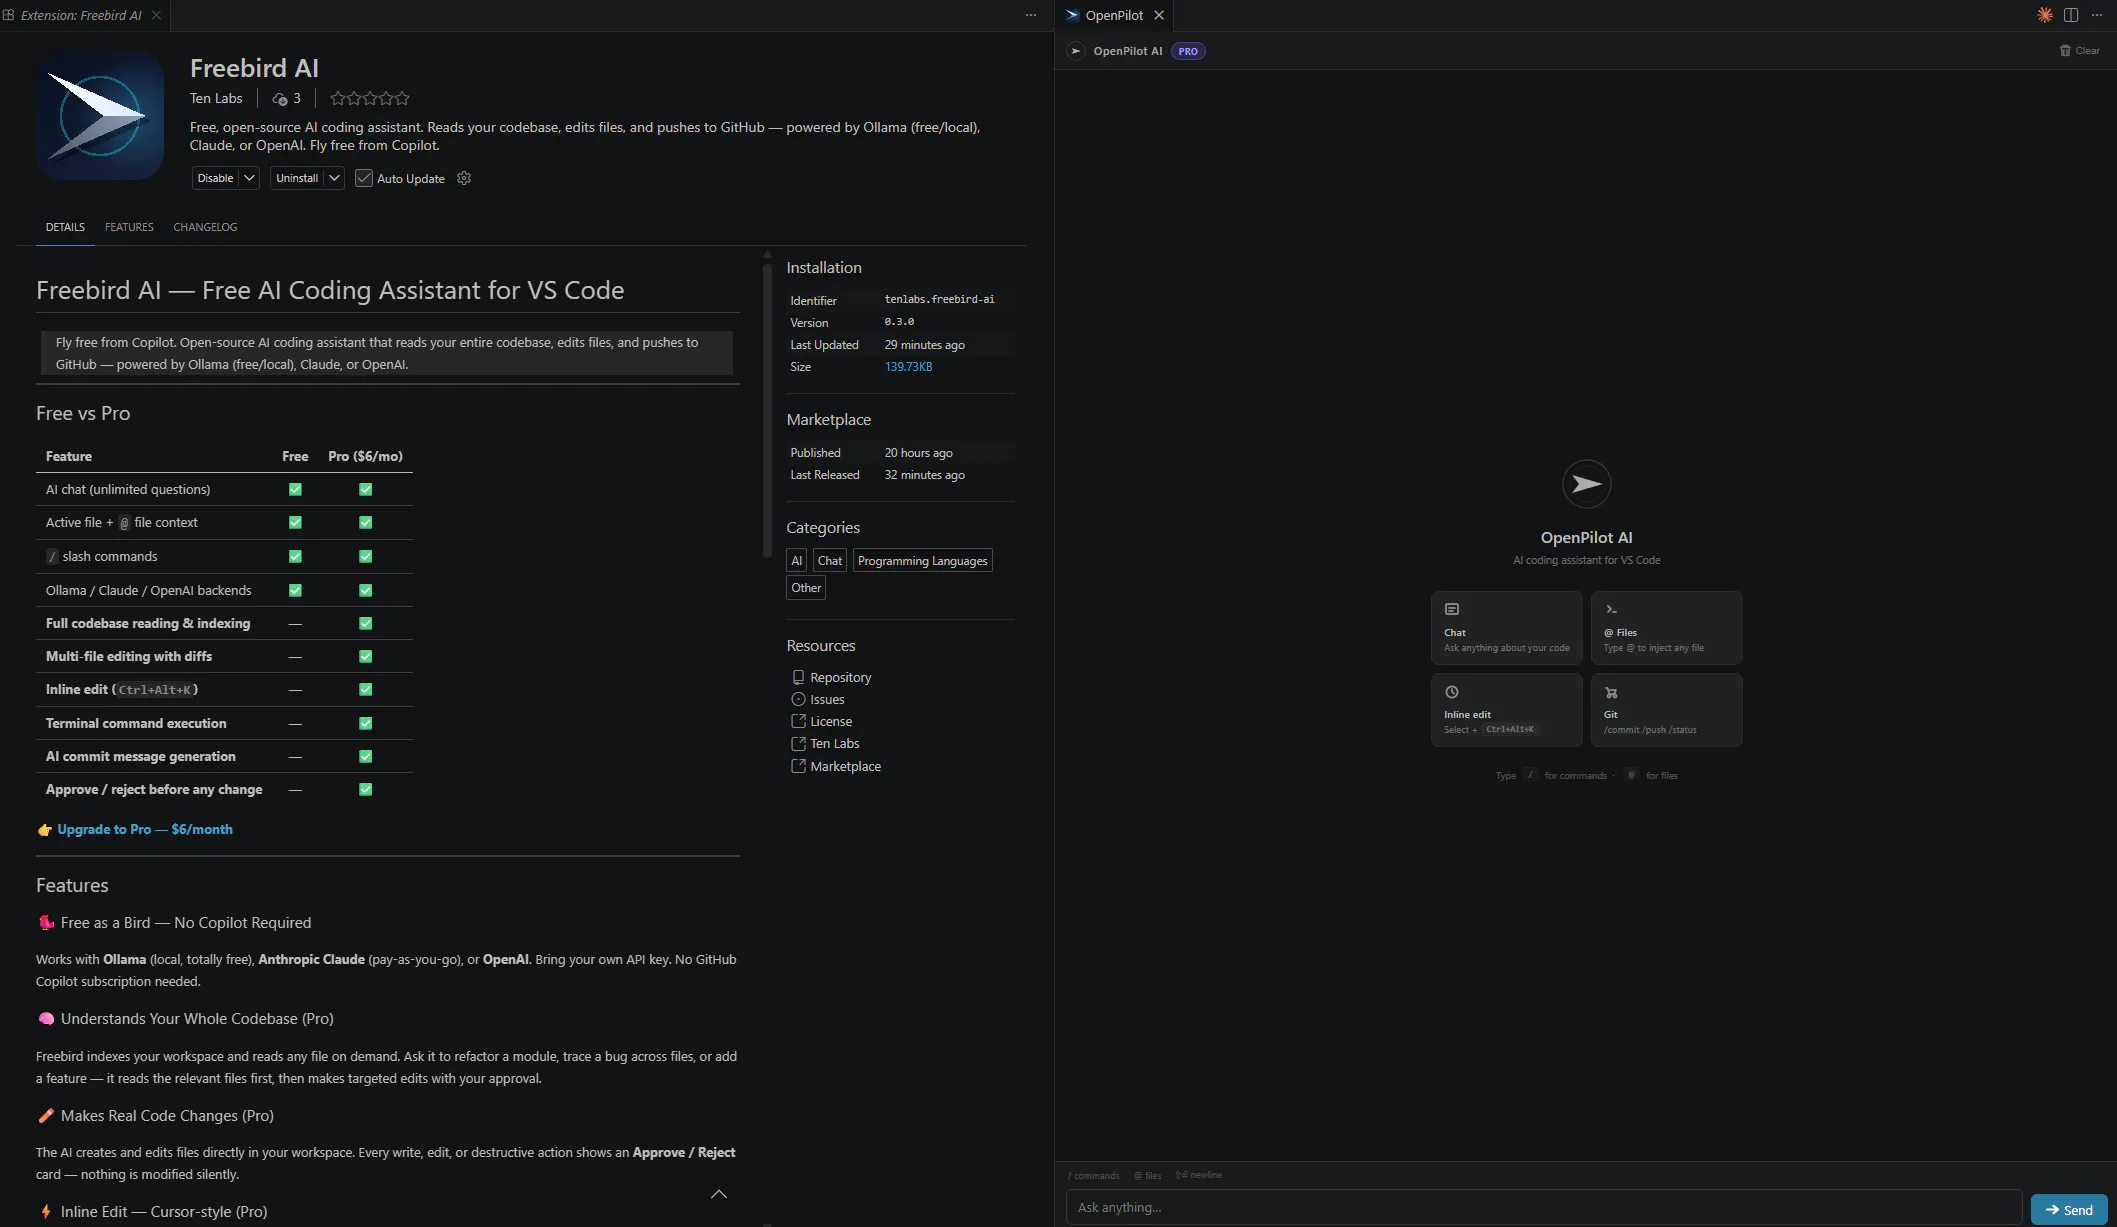Screen dimensions: 2117x1227
Task: Open the right editor group more actions menu
Action: click(x=2097, y=15)
